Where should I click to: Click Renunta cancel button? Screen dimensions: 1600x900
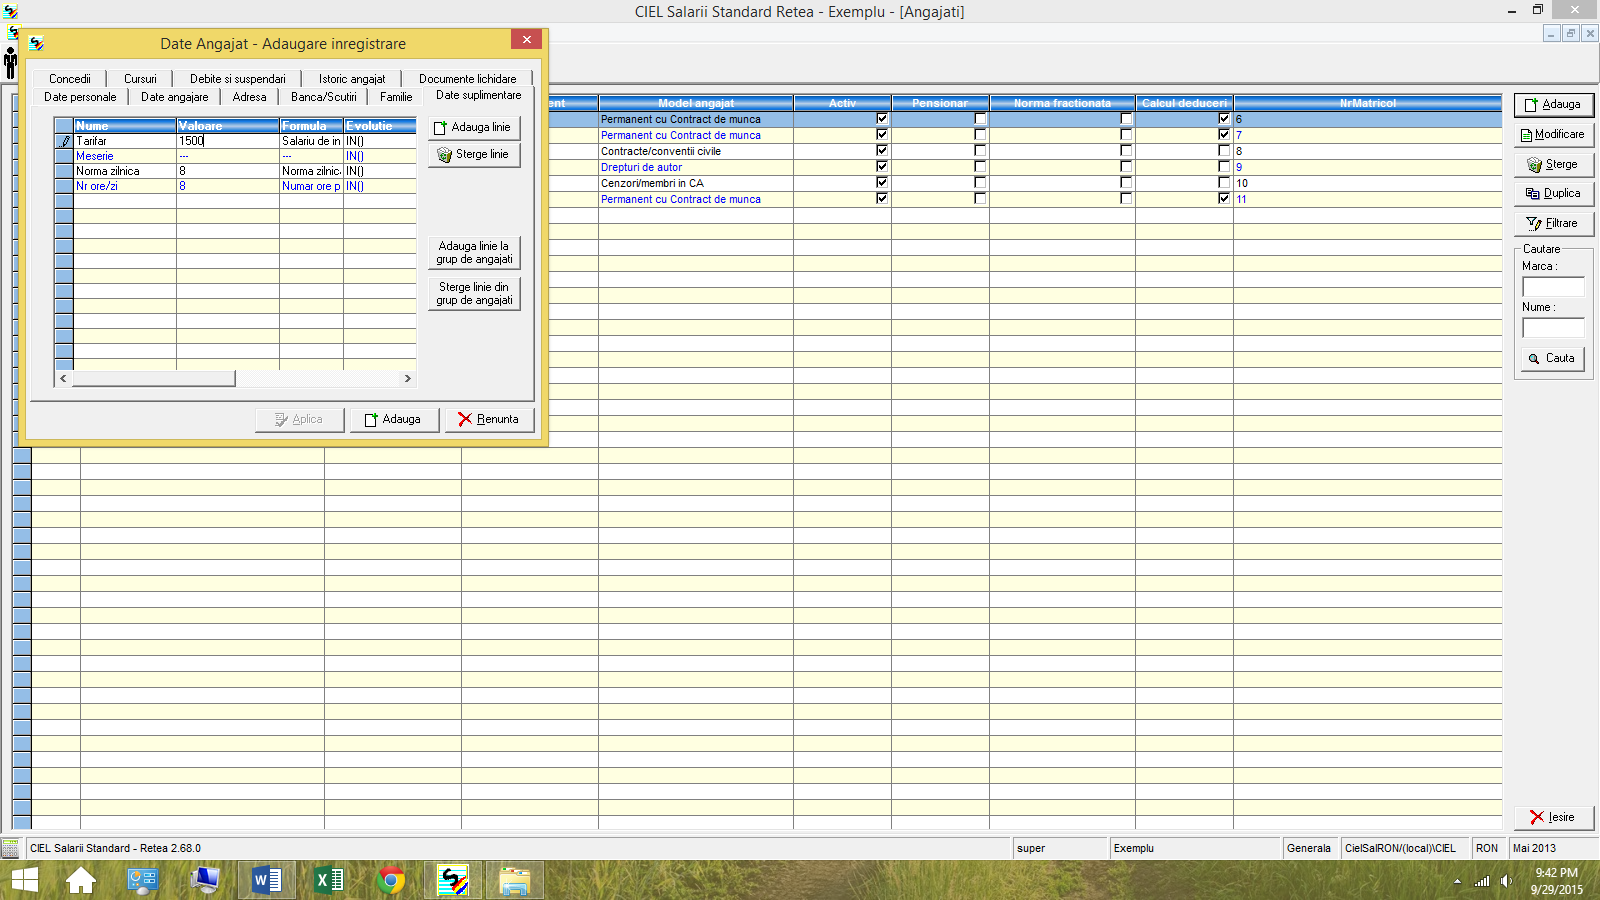[x=489, y=419]
